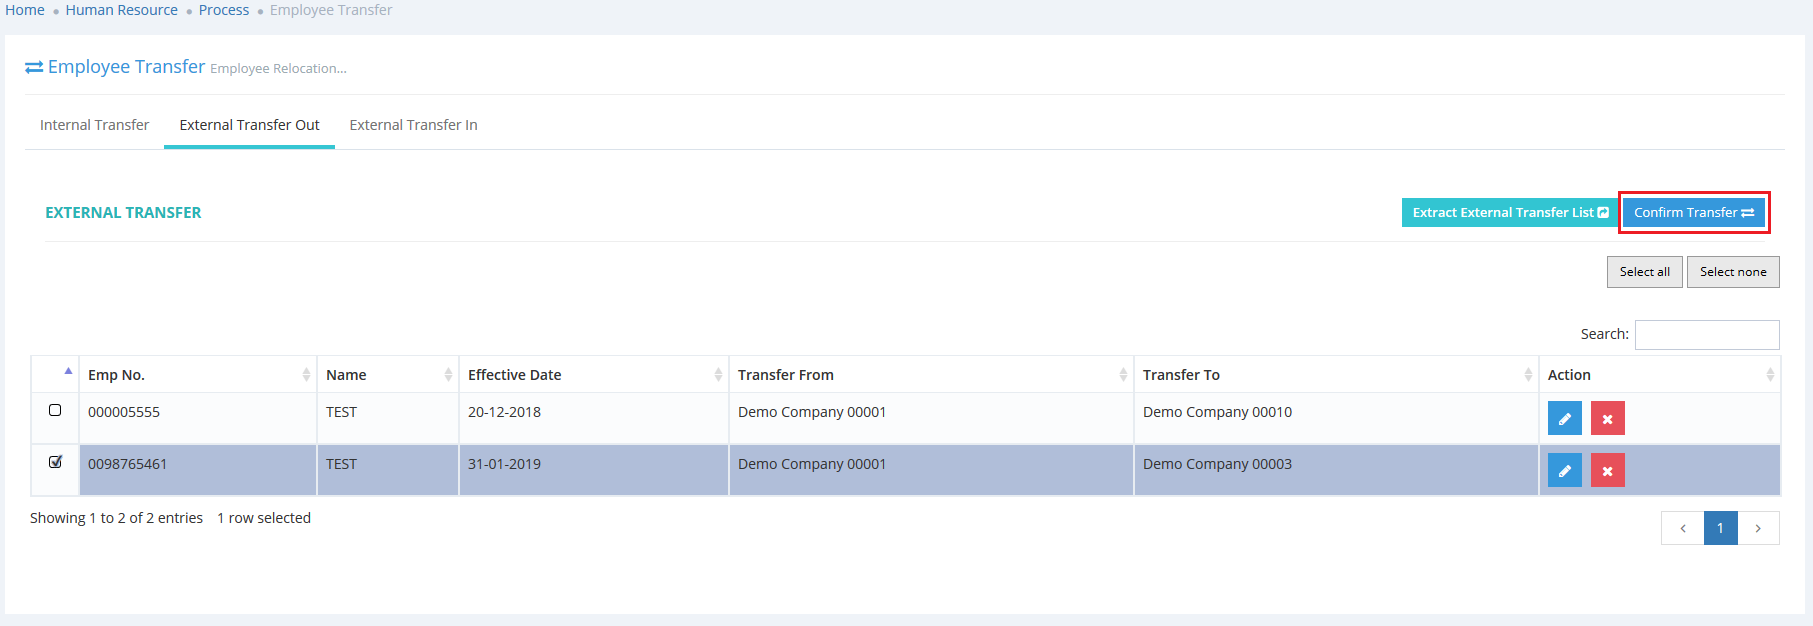Click Confirm Transfer button
Image resolution: width=1813 pixels, height=626 pixels.
tap(1693, 212)
